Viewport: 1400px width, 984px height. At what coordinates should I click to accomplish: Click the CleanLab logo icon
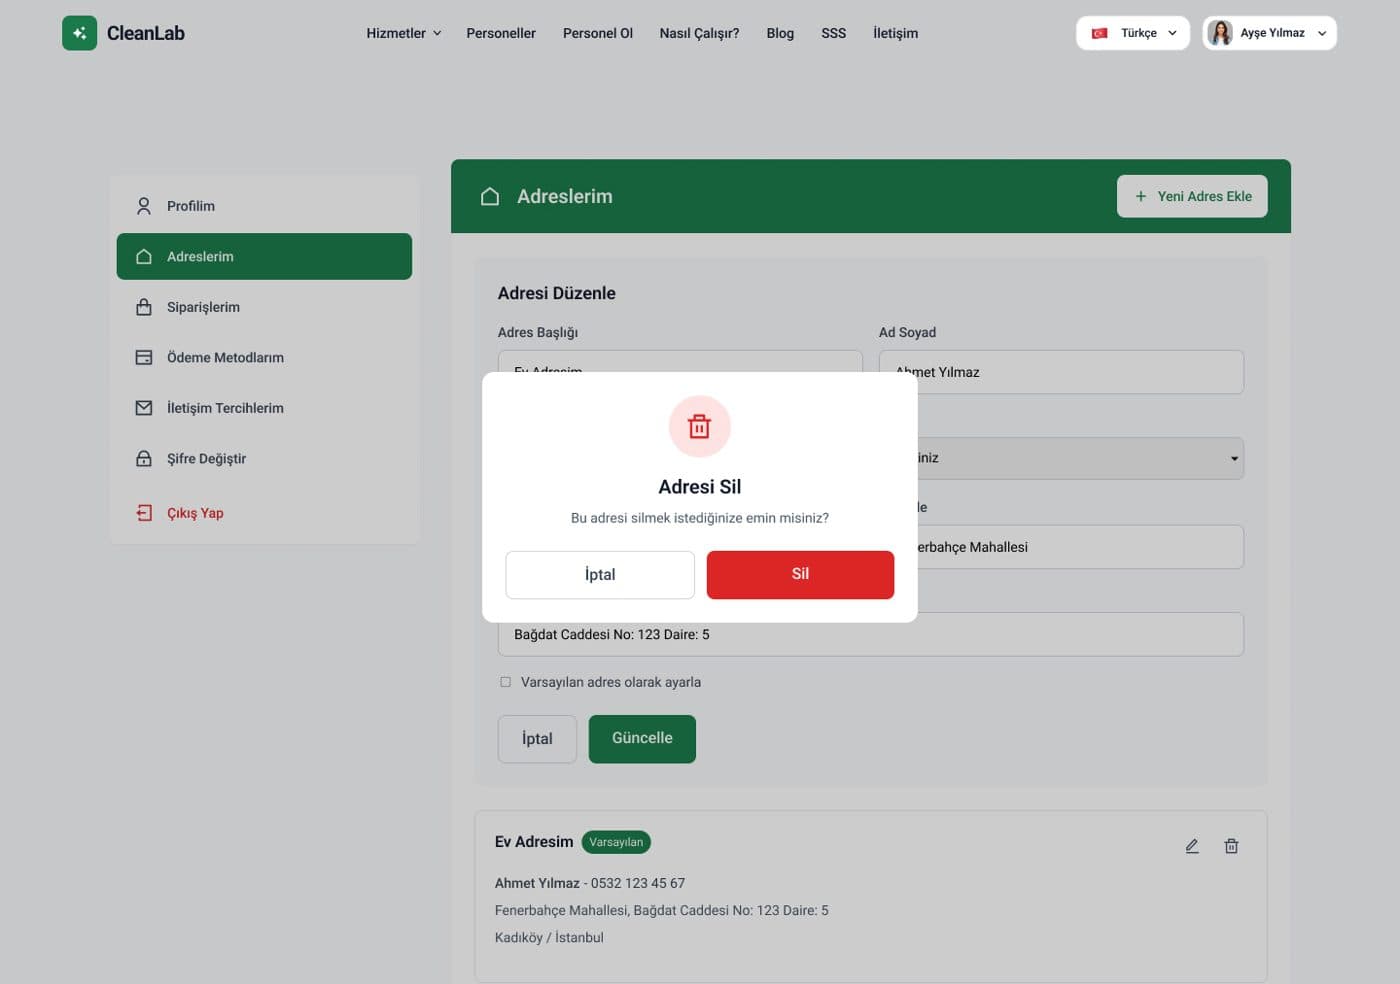pos(79,33)
